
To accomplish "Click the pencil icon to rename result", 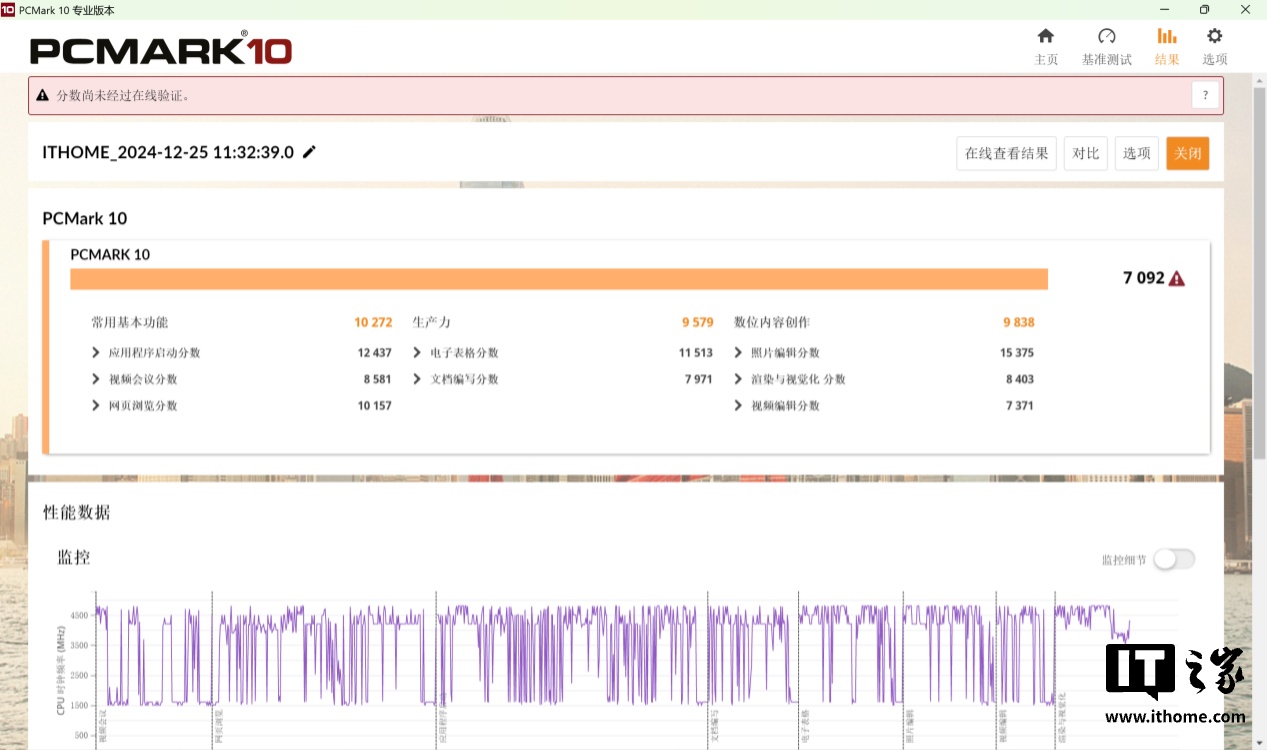I will [x=309, y=152].
